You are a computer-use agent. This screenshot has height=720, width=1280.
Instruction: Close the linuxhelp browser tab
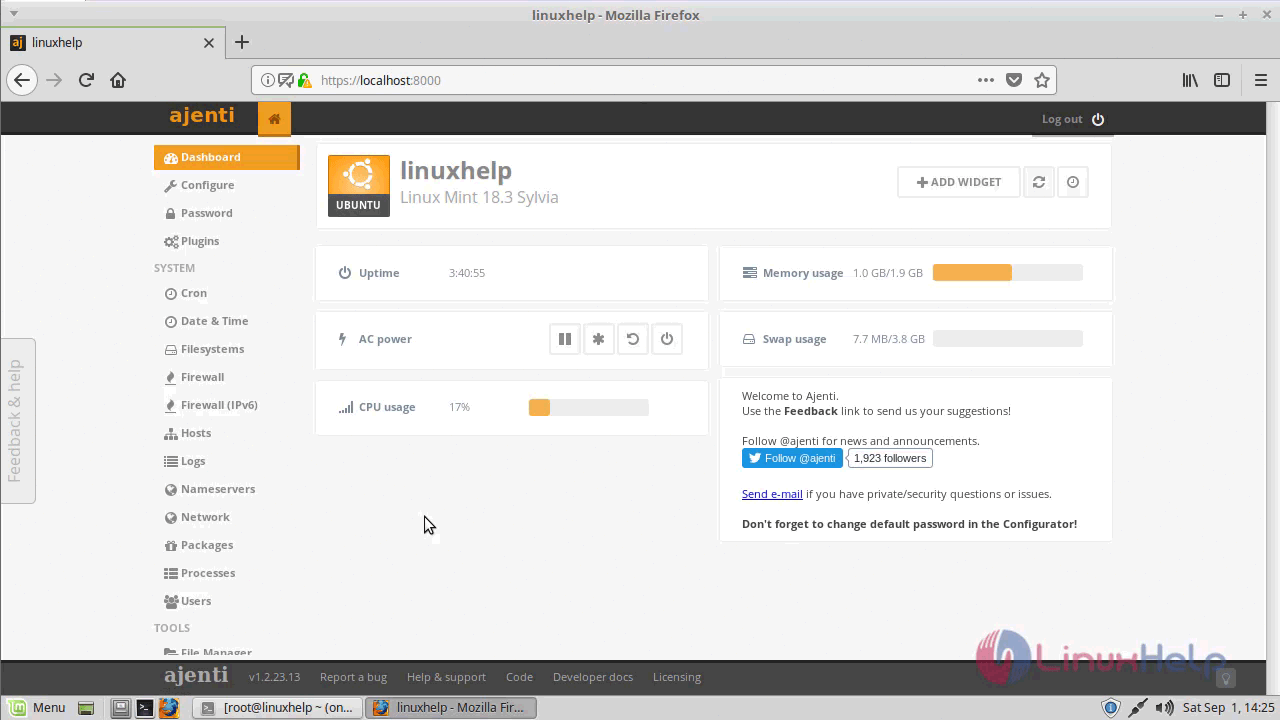pyautogui.click(x=209, y=43)
